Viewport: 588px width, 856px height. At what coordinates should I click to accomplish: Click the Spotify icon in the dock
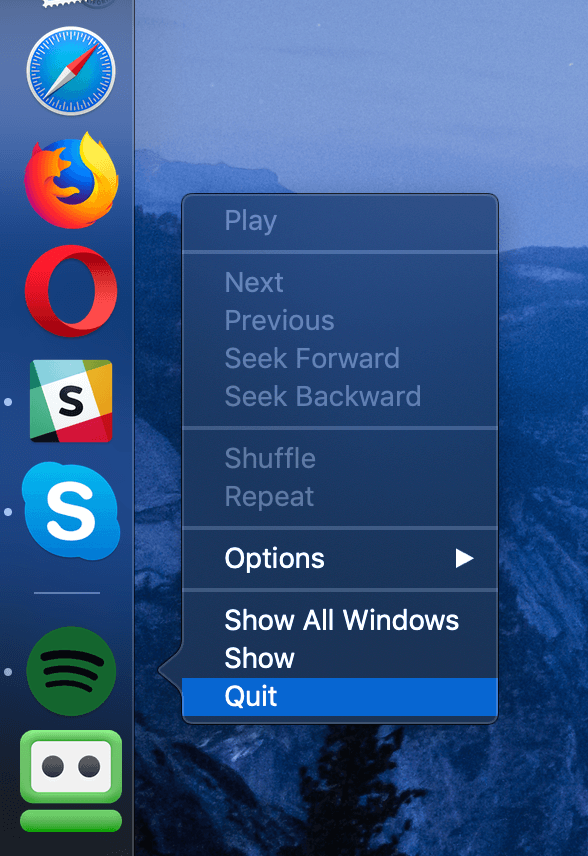point(71,671)
